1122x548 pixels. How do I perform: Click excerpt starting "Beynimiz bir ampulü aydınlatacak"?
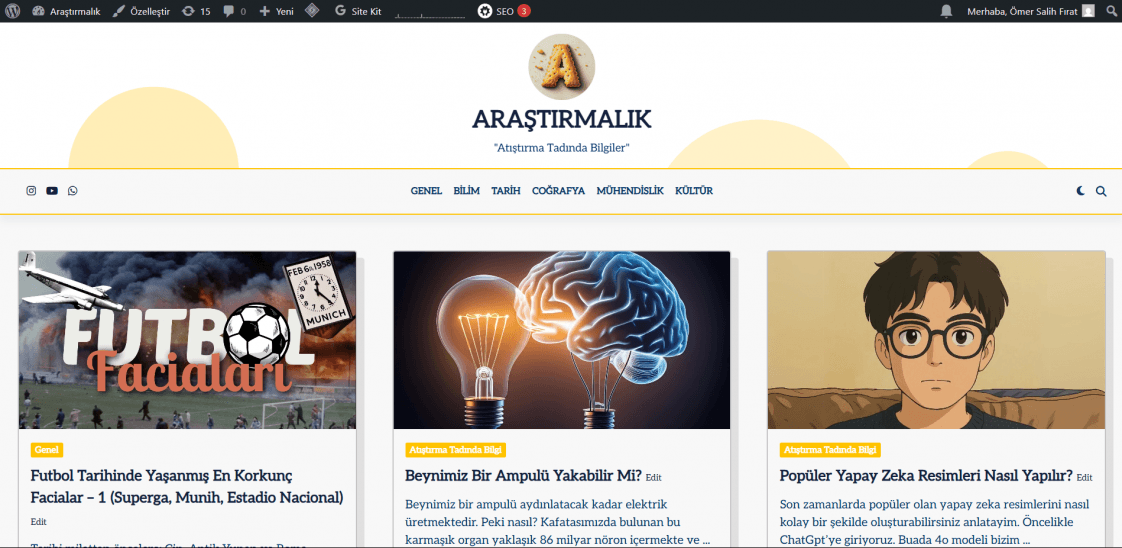(x=557, y=522)
